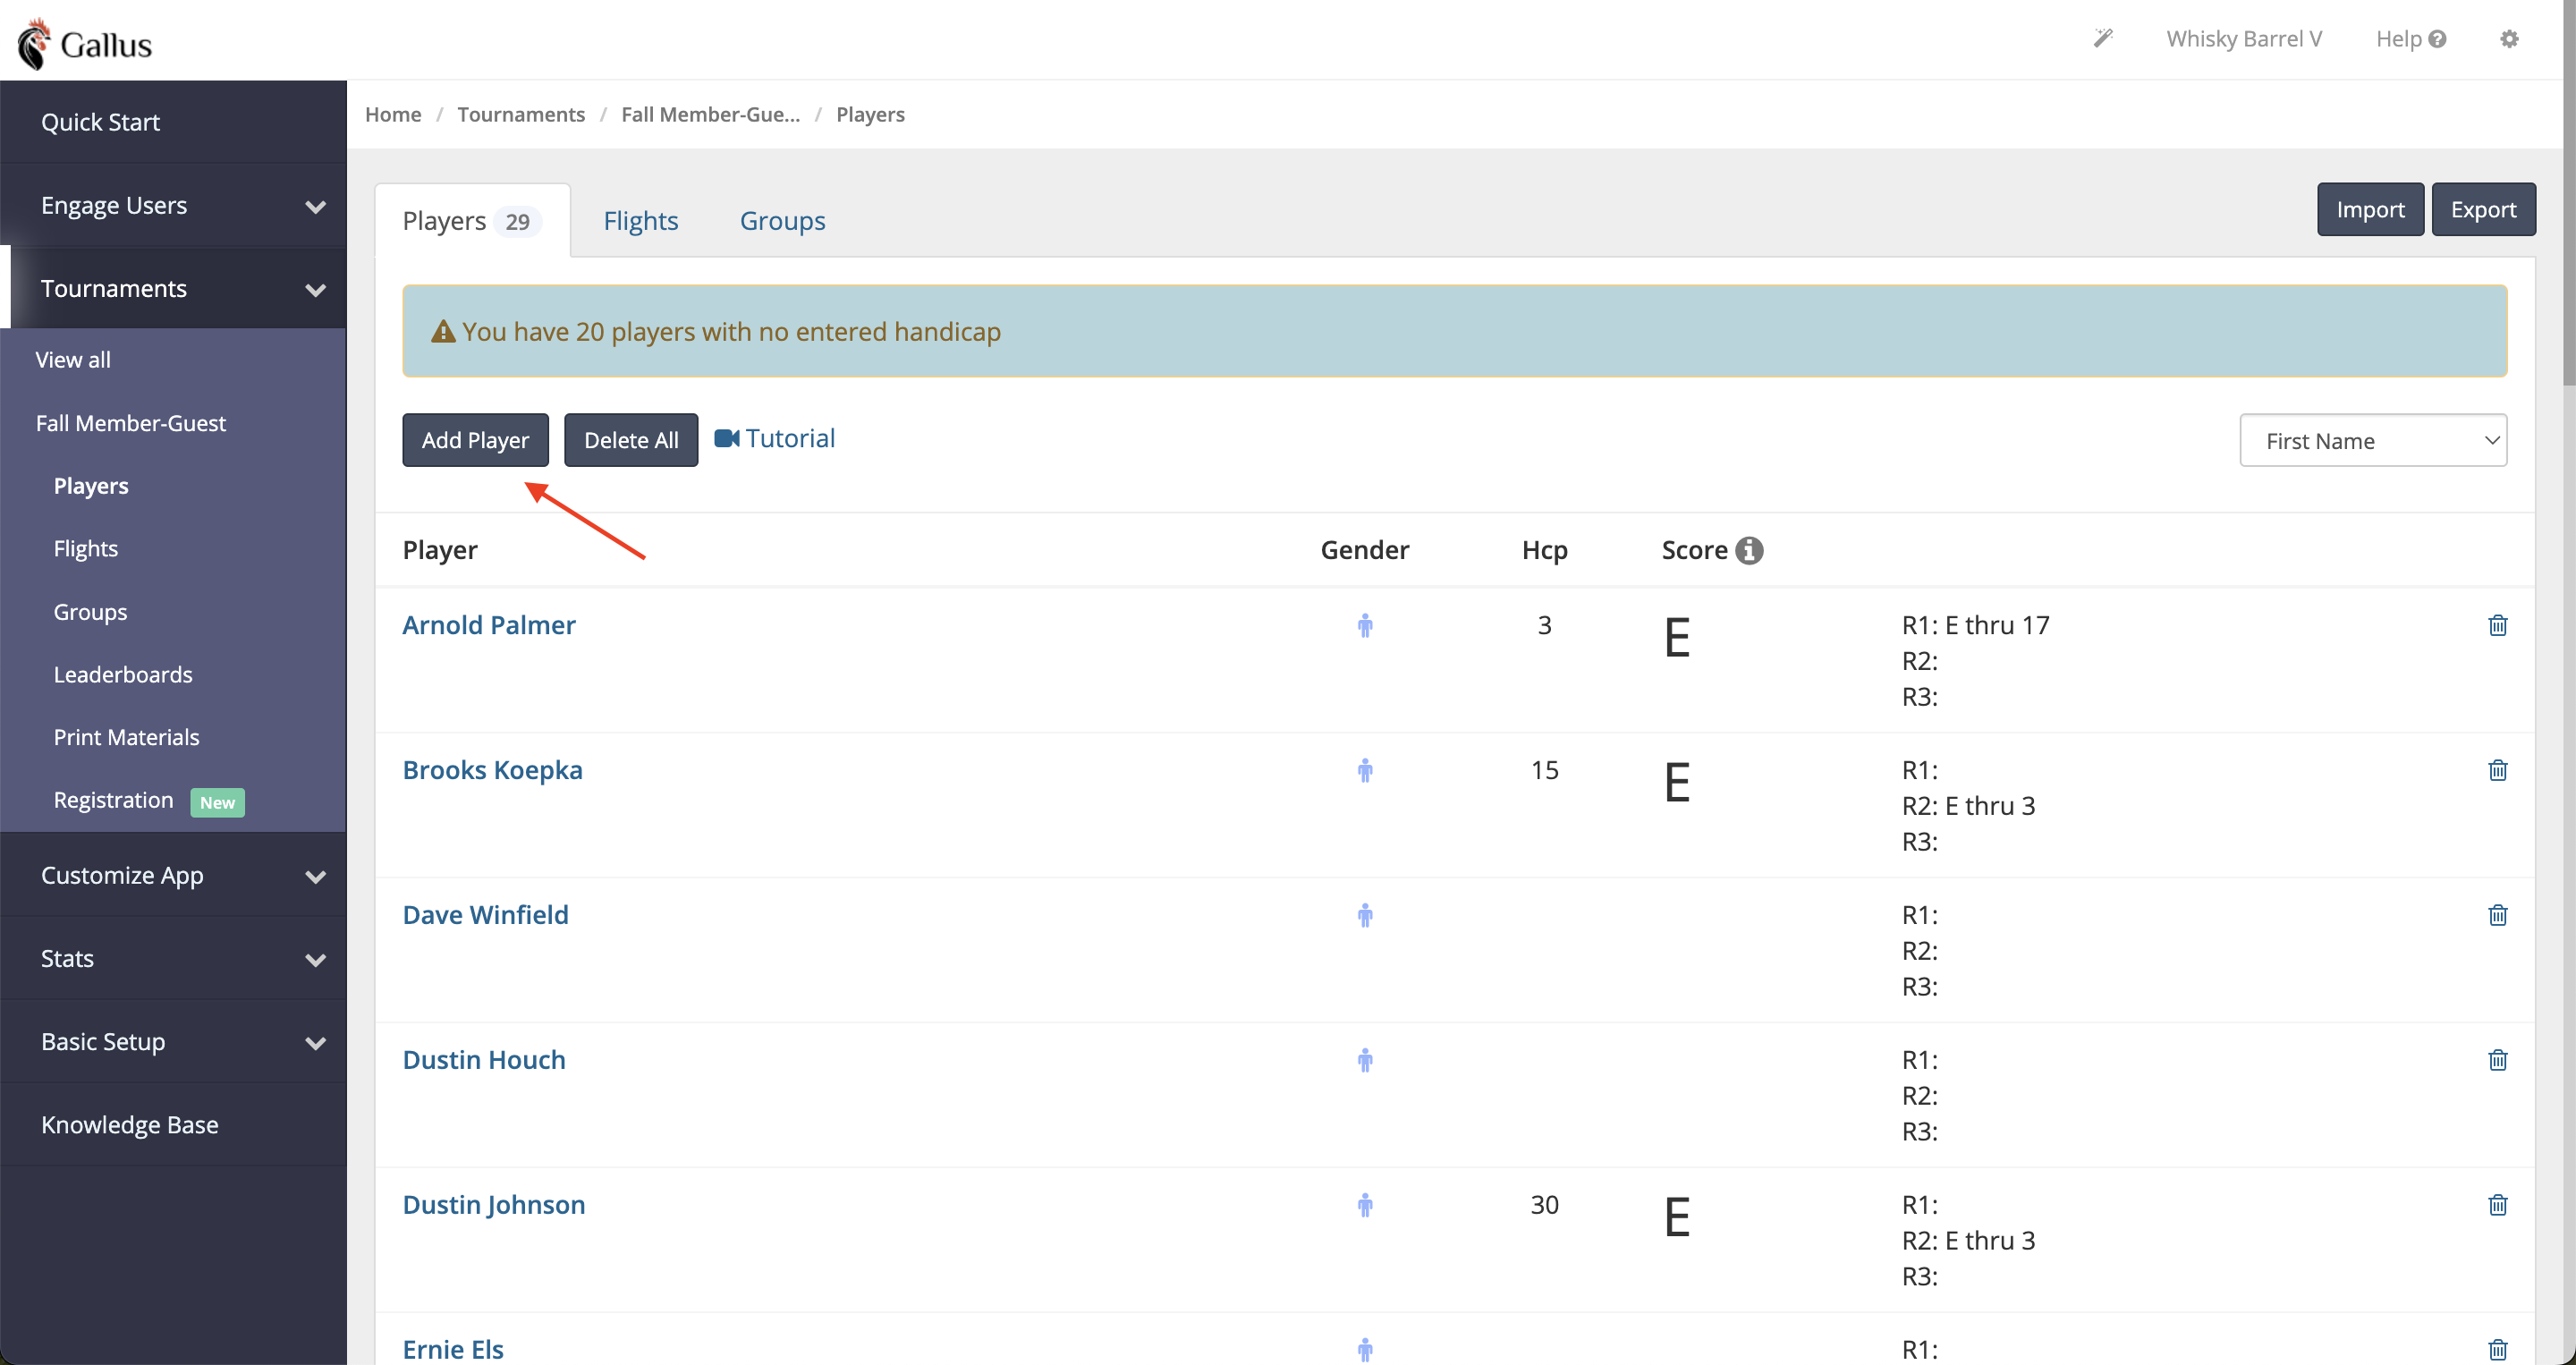2576x1365 pixels.
Task: Delete Dustin Houch using trash icon
Action: coord(2498,1060)
